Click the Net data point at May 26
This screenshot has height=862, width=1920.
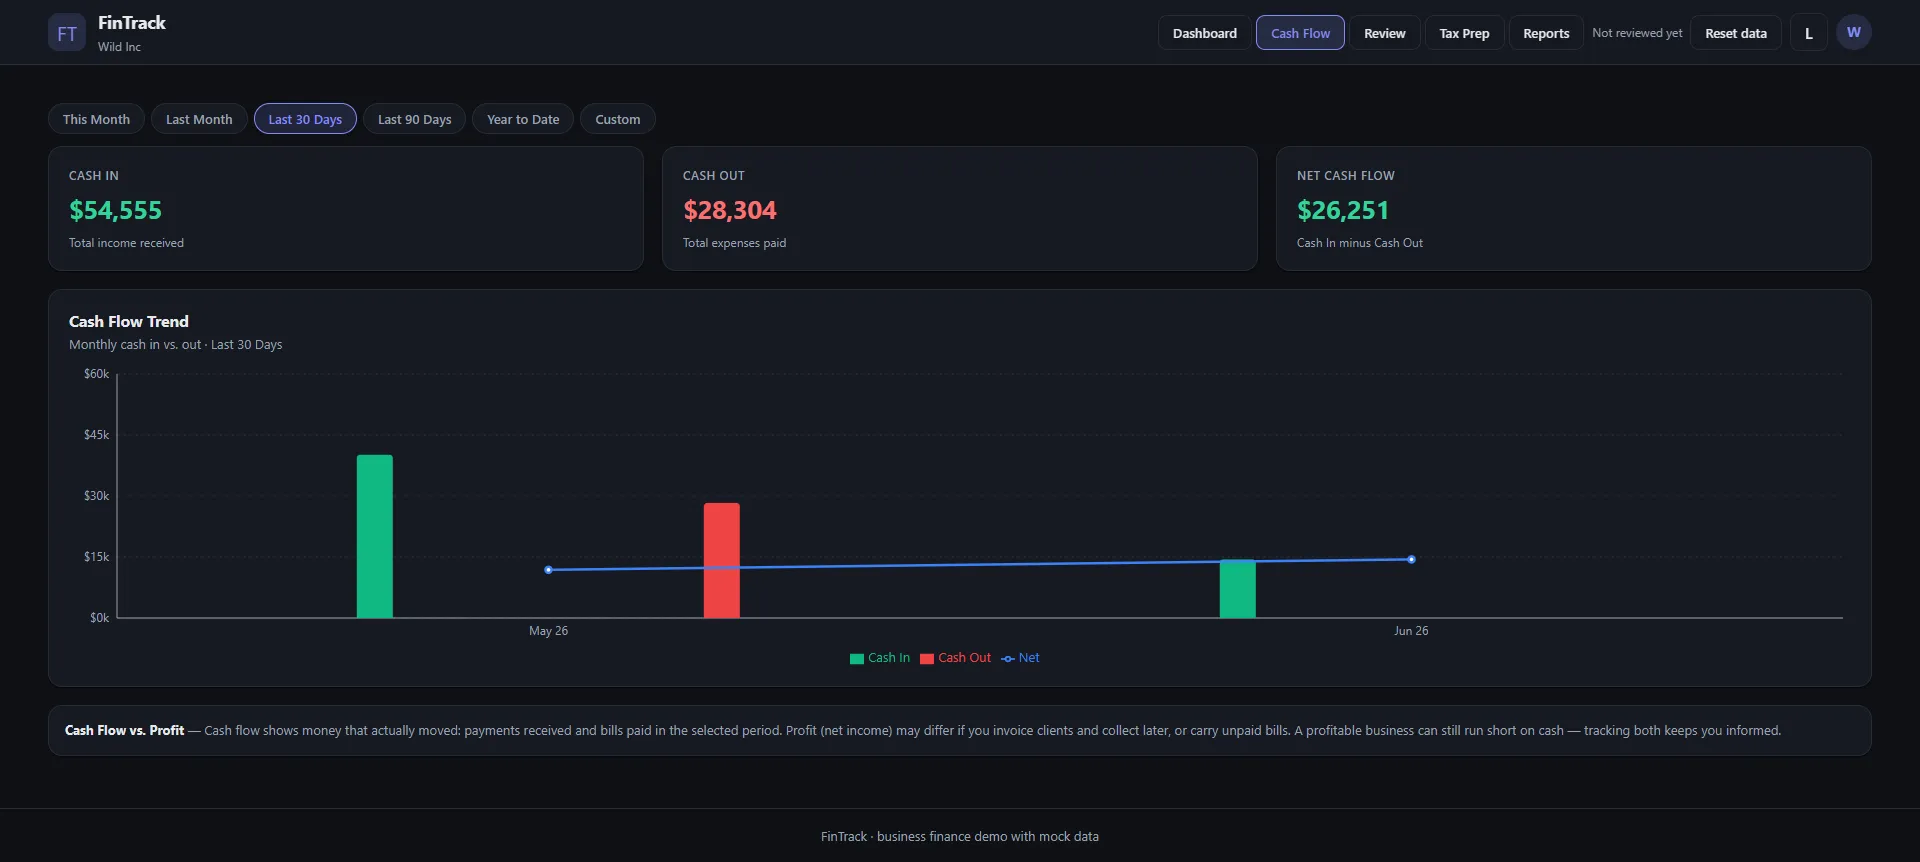[x=548, y=570]
